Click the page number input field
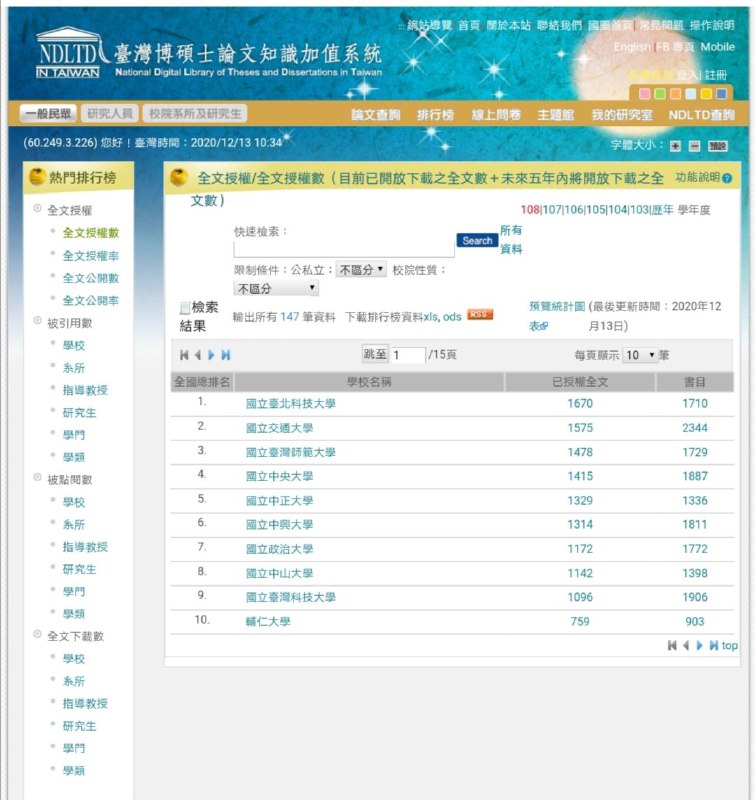Screen dimensions: 755x800 tap(408, 355)
